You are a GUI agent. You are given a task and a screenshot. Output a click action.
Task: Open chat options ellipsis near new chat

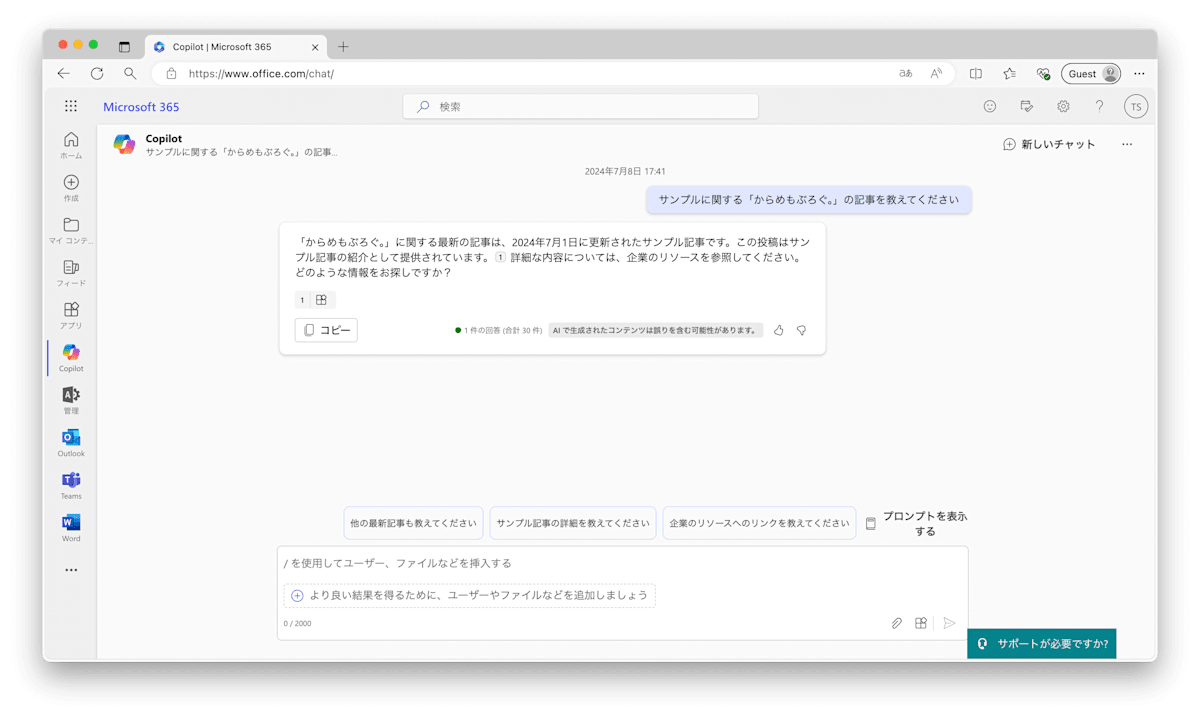point(1127,144)
